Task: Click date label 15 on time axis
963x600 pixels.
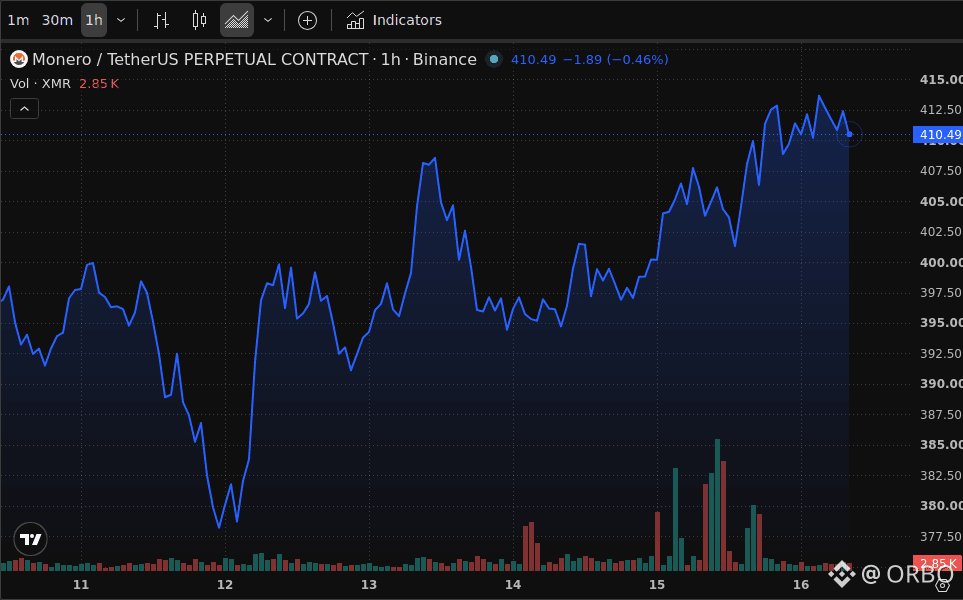Action: point(657,585)
